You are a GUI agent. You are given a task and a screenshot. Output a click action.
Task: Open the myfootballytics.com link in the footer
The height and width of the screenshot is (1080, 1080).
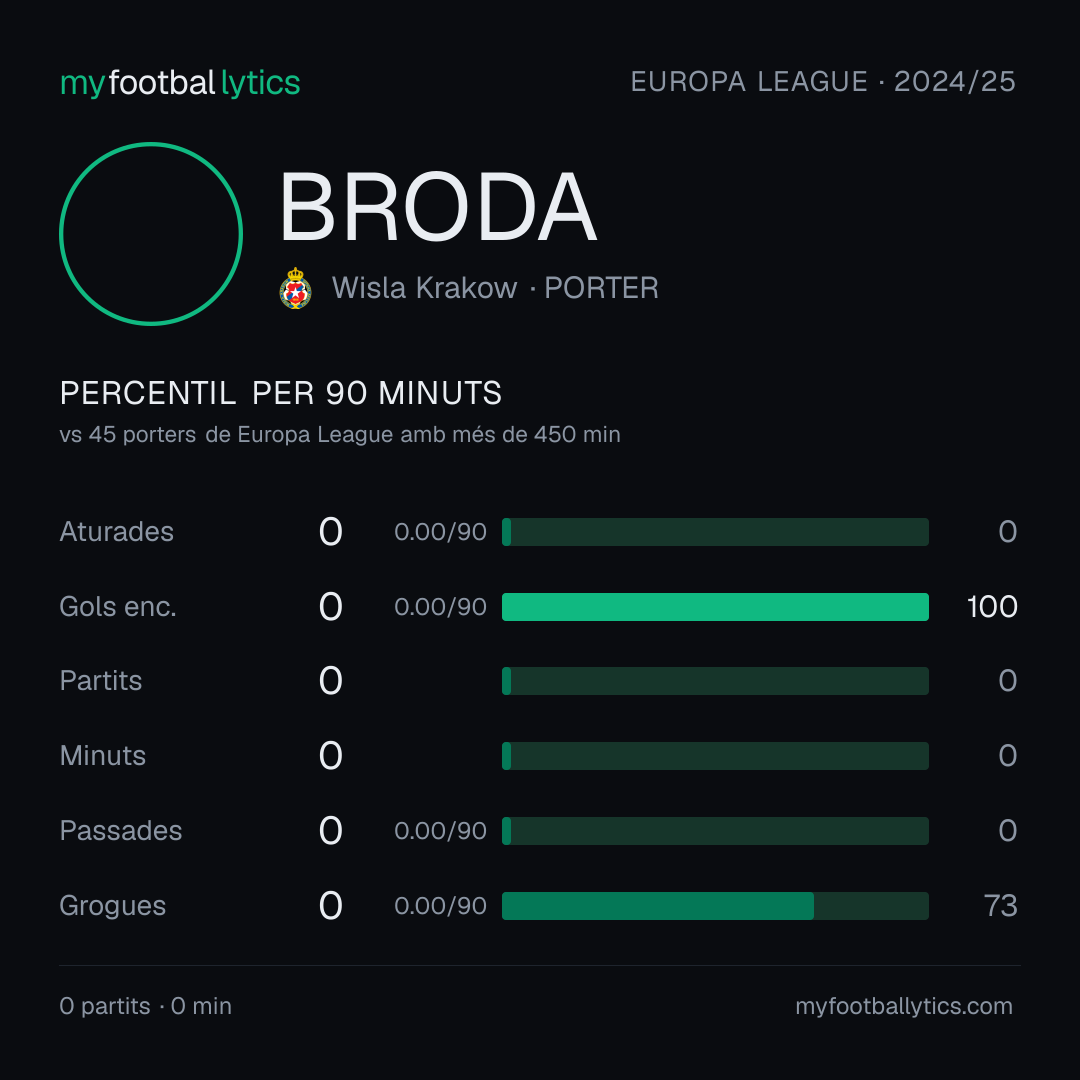[904, 1006]
